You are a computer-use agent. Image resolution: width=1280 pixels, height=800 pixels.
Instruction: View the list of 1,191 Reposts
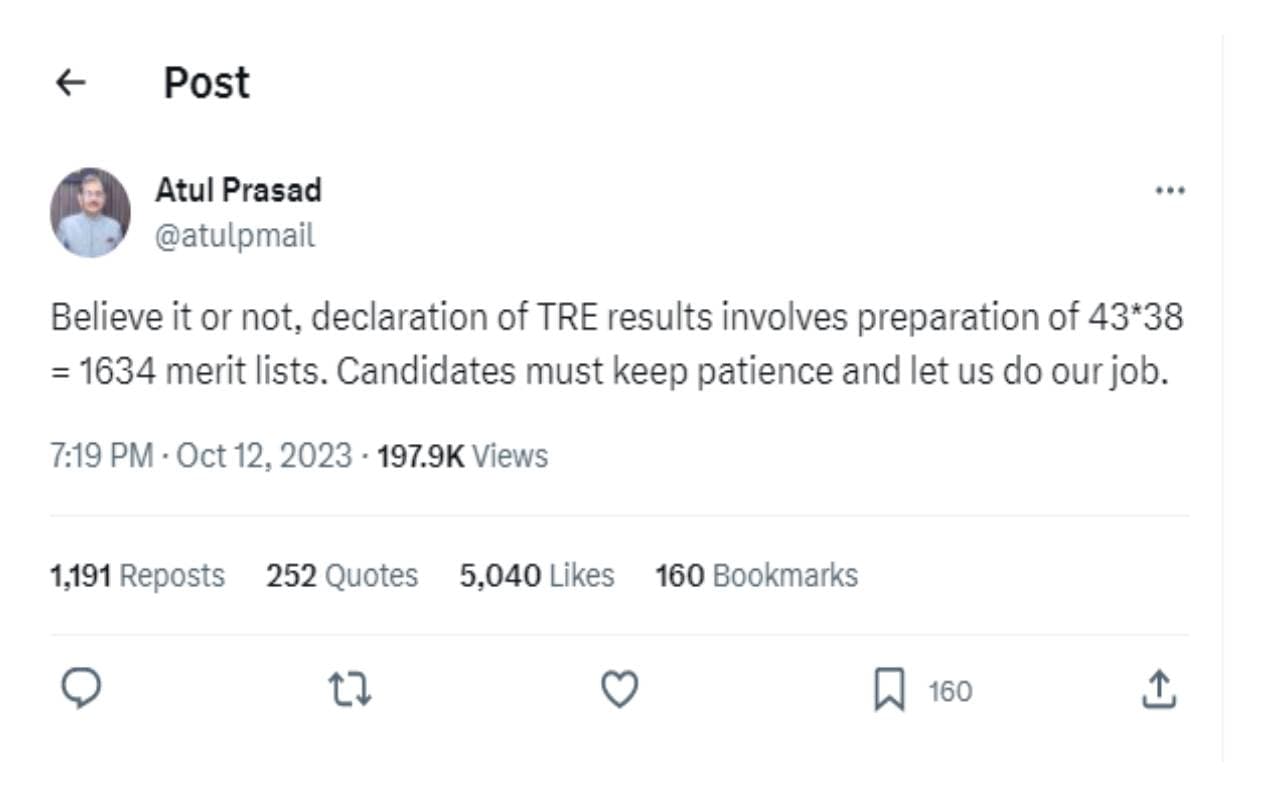click(x=137, y=576)
